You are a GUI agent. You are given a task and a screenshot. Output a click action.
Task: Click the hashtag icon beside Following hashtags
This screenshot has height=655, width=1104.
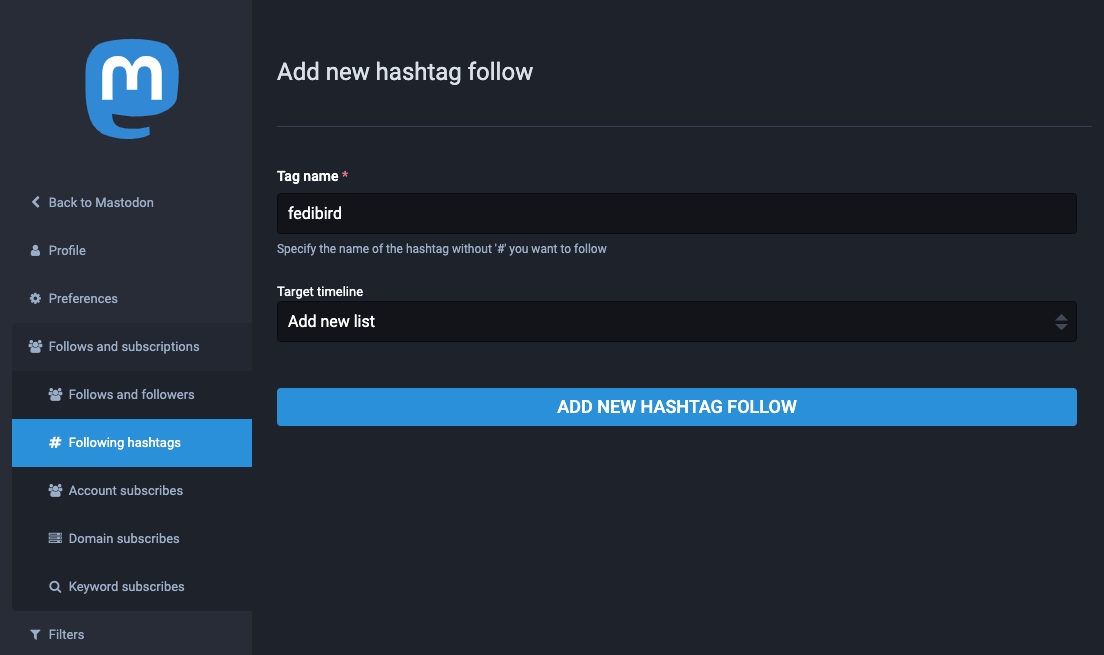pos(55,442)
